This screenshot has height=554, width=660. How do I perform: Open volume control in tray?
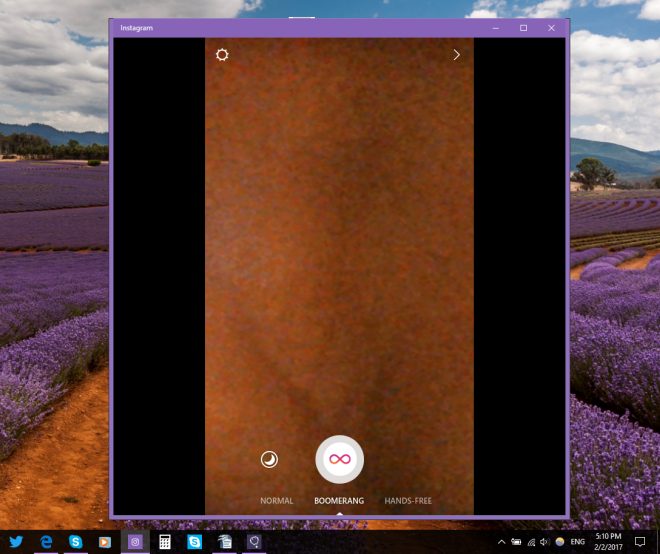545,542
